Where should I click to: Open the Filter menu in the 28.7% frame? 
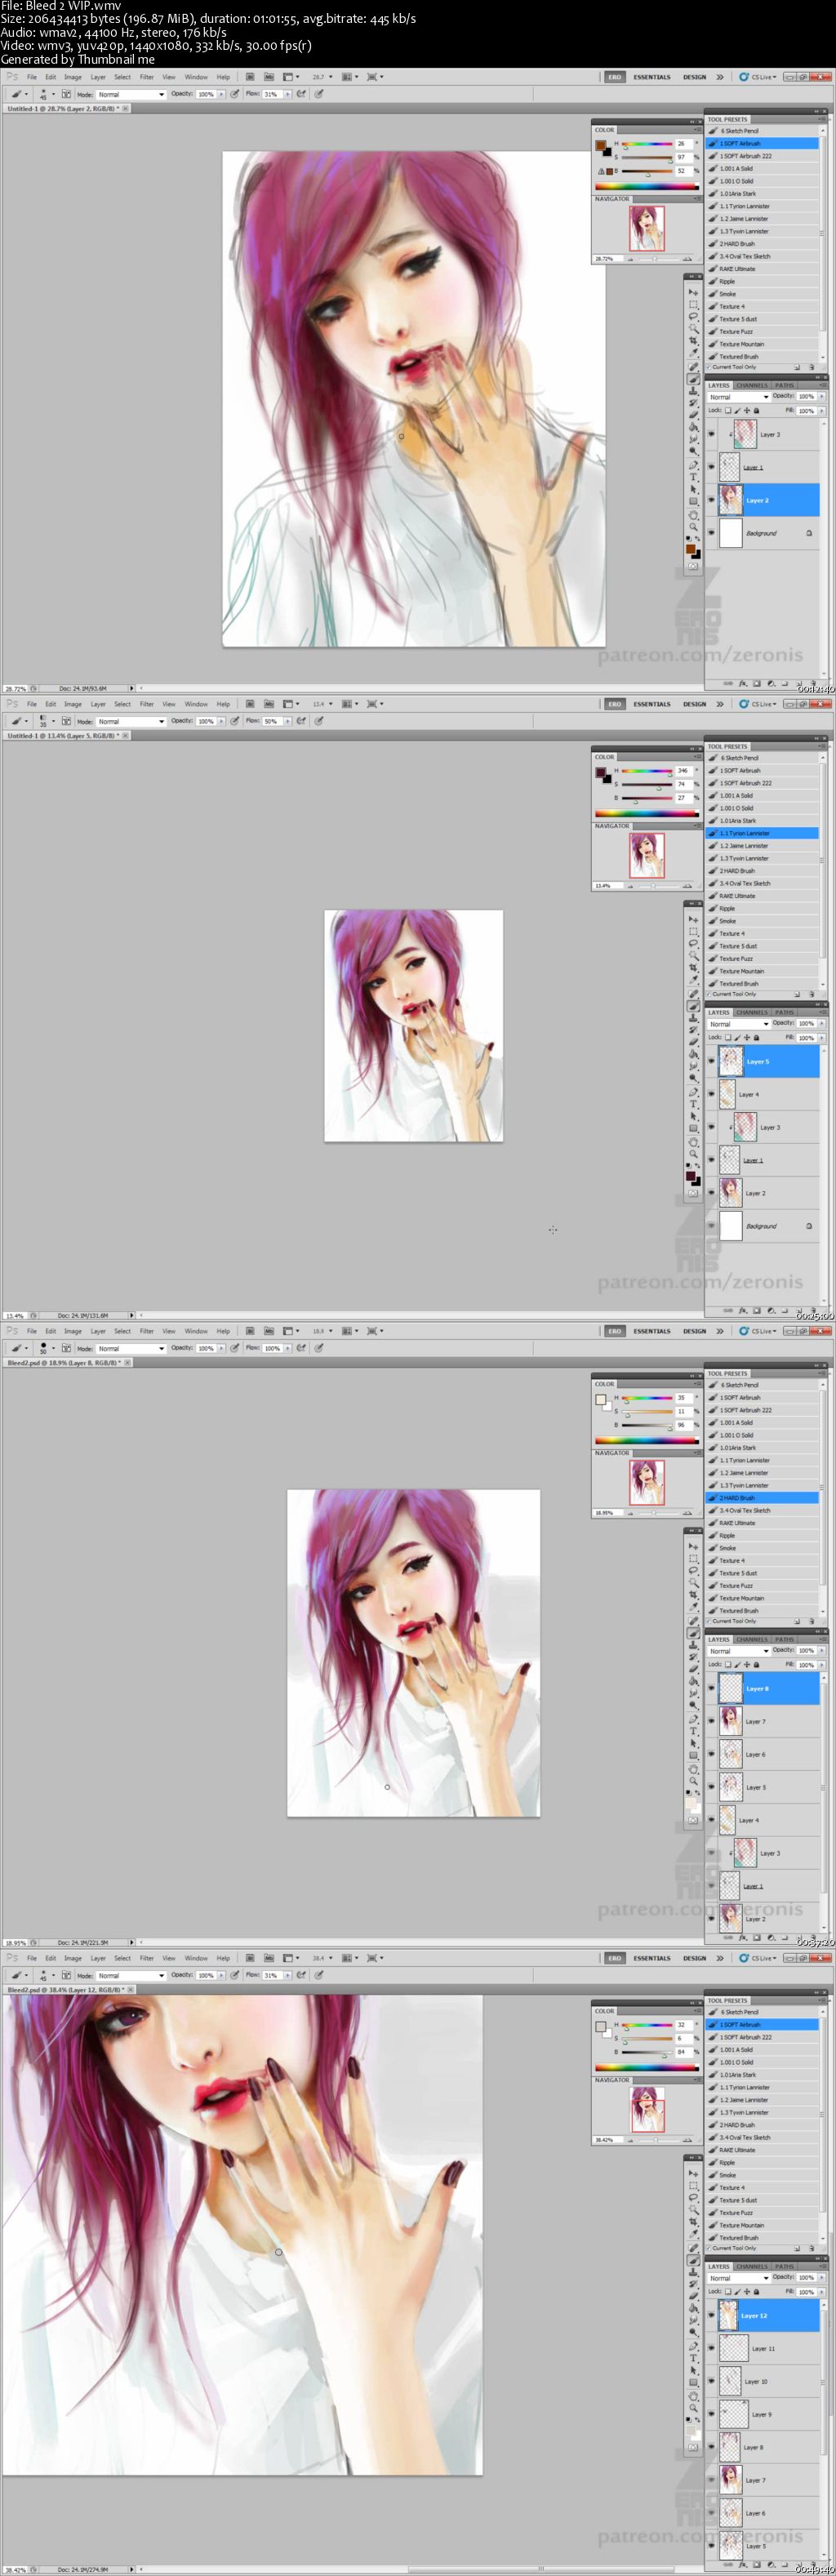(146, 77)
